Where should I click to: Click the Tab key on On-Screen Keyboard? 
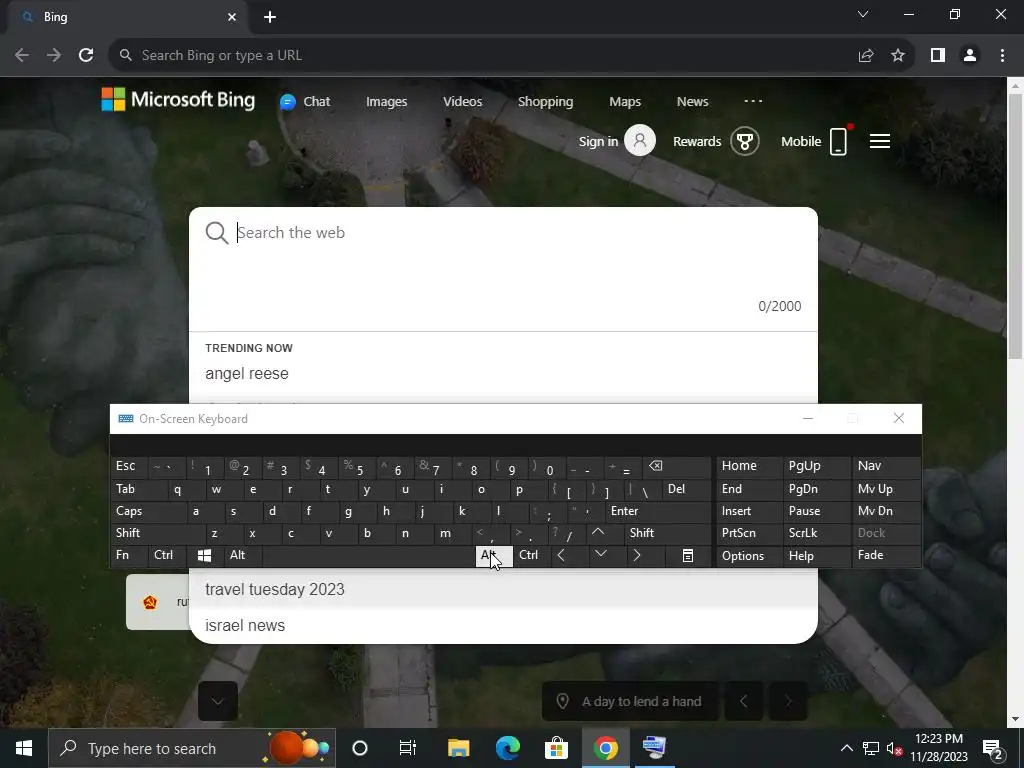(x=139, y=488)
